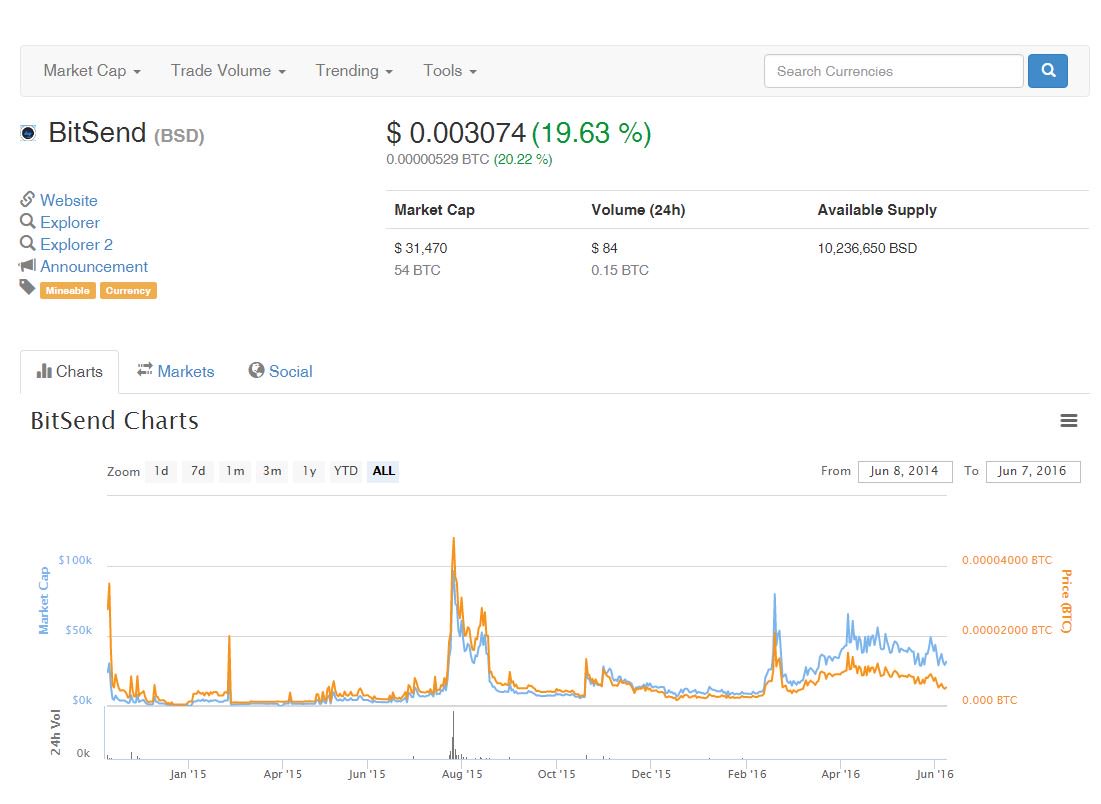Open the Website link
1101x804 pixels.
pos(69,200)
